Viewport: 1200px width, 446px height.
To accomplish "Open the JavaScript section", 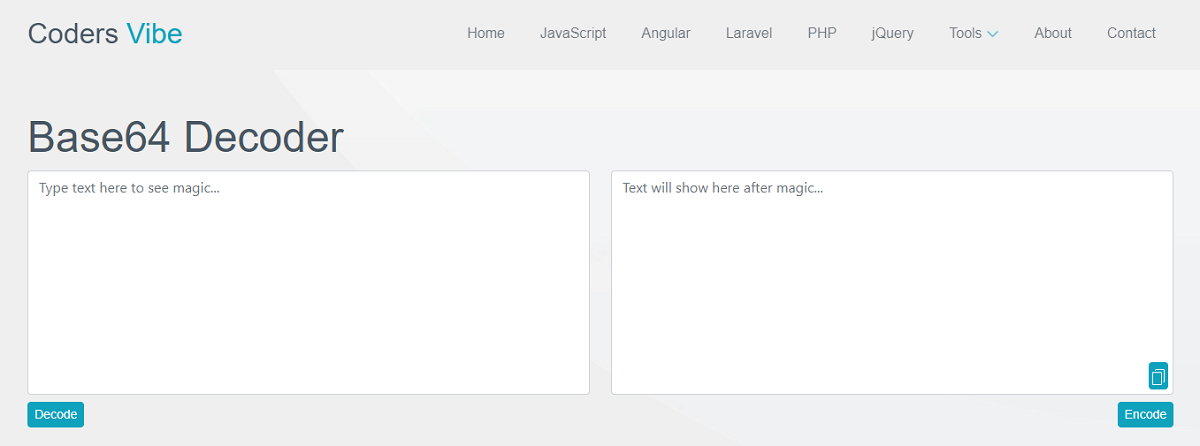I will [573, 33].
